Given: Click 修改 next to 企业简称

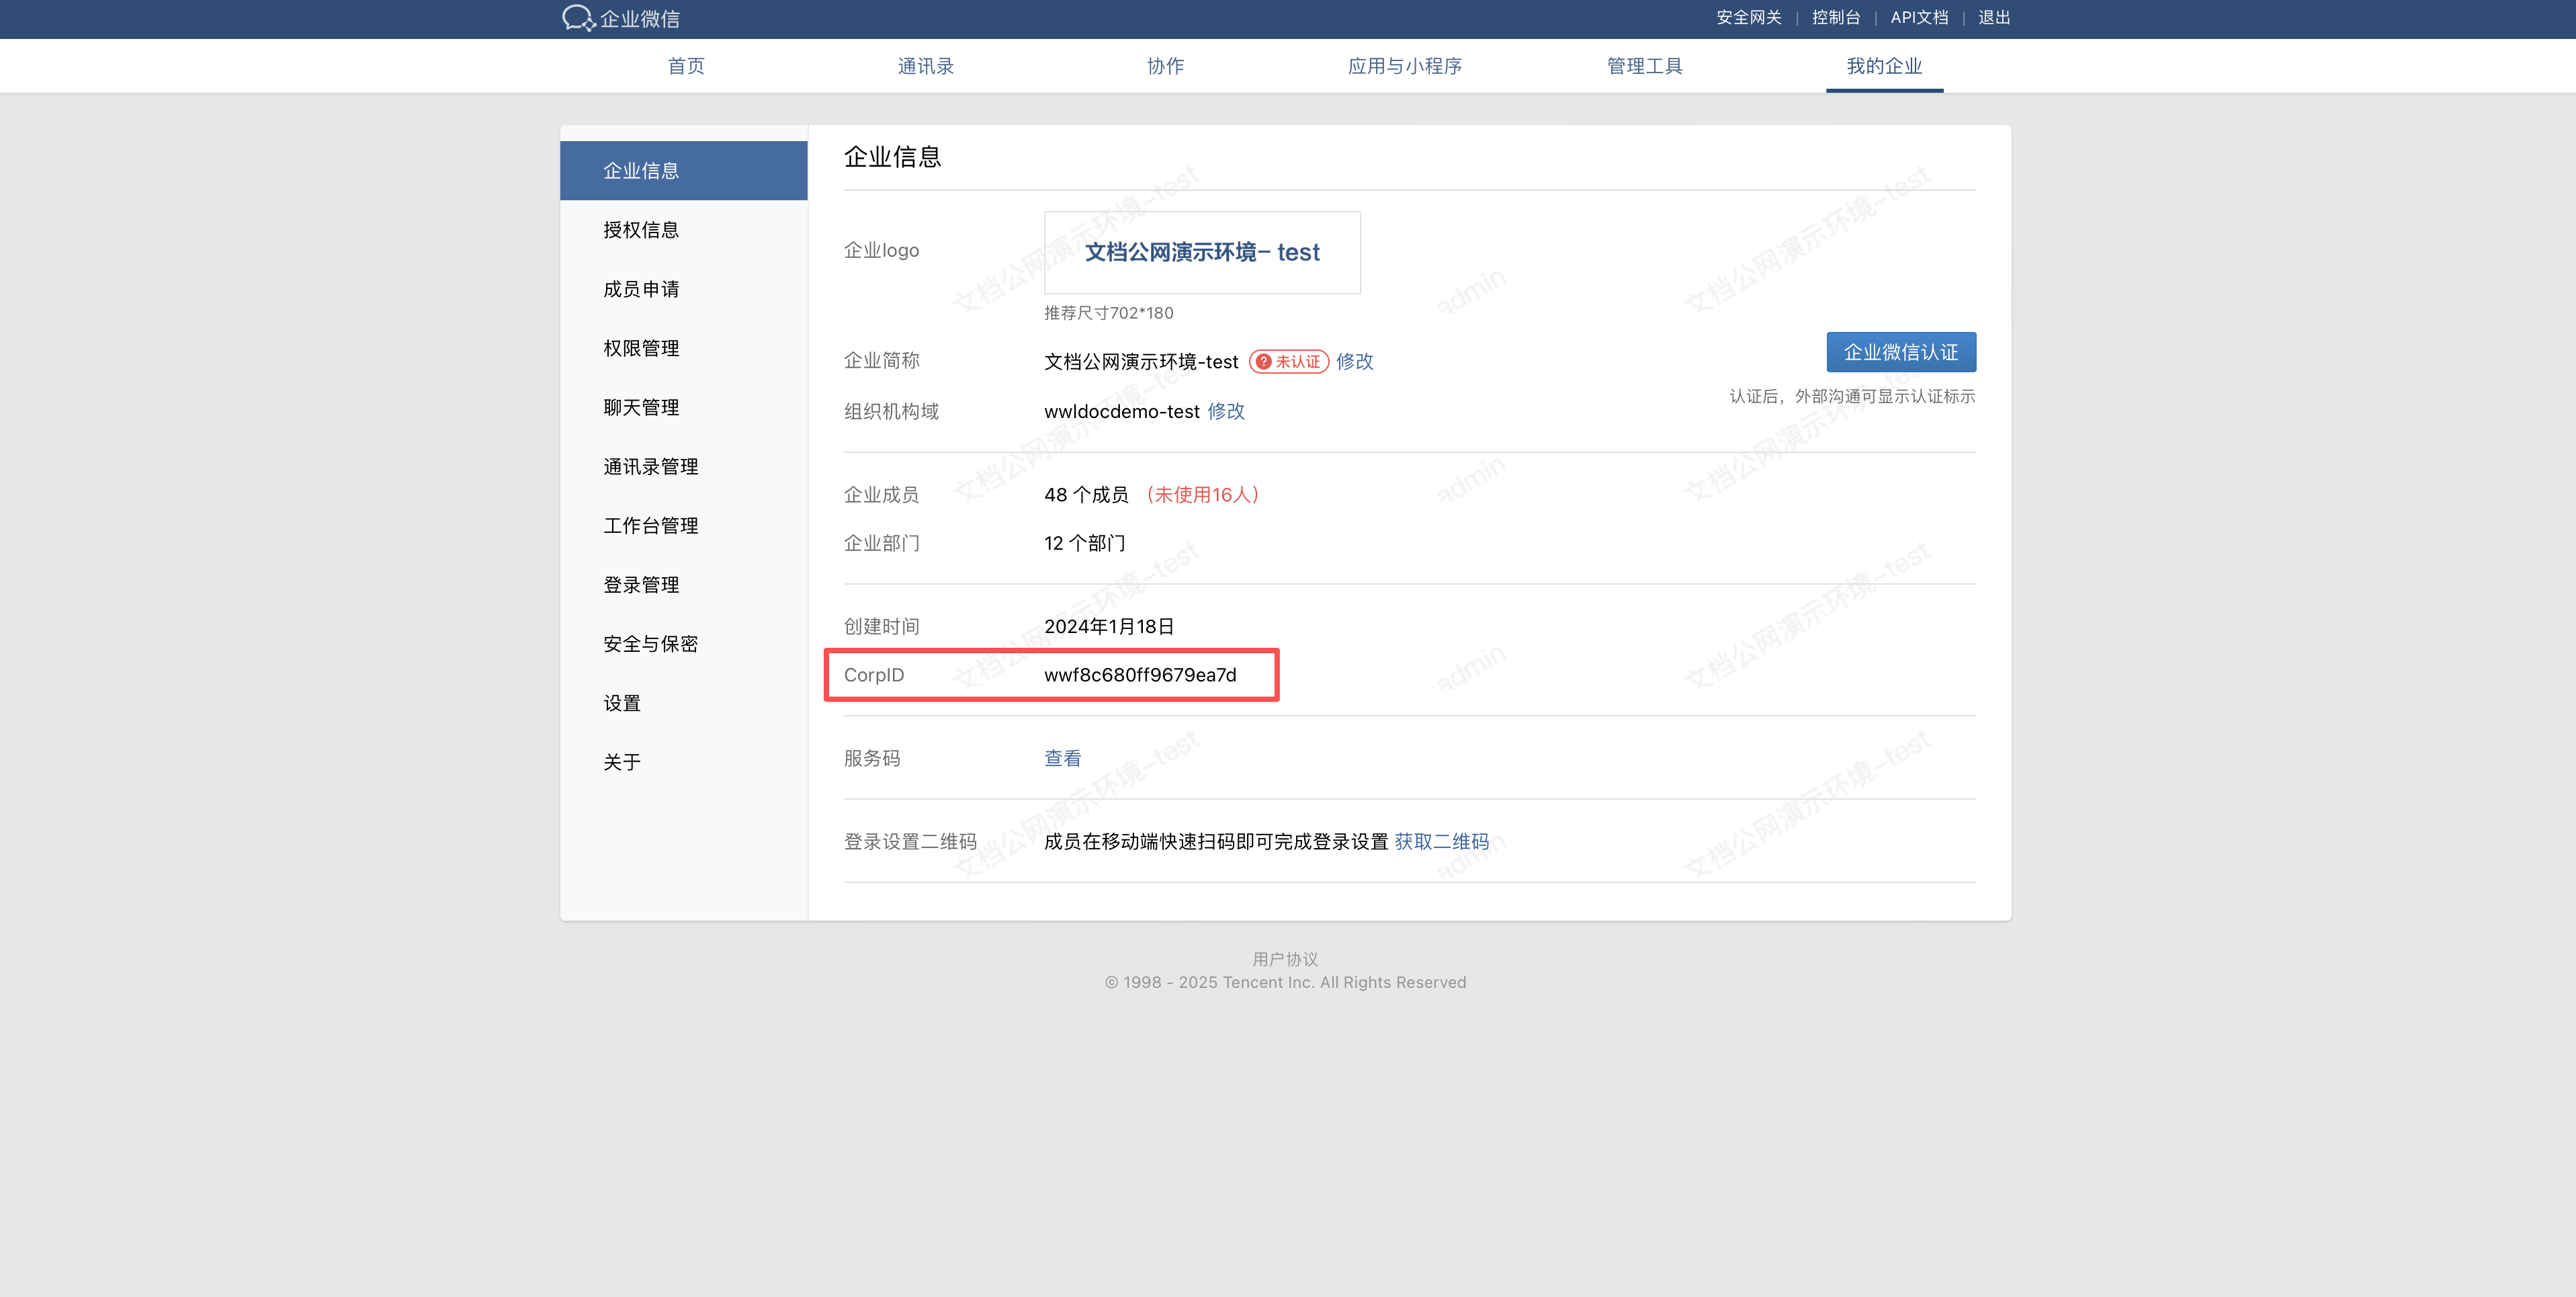Looking at the screenshot, I should (x=1354, y=361).
